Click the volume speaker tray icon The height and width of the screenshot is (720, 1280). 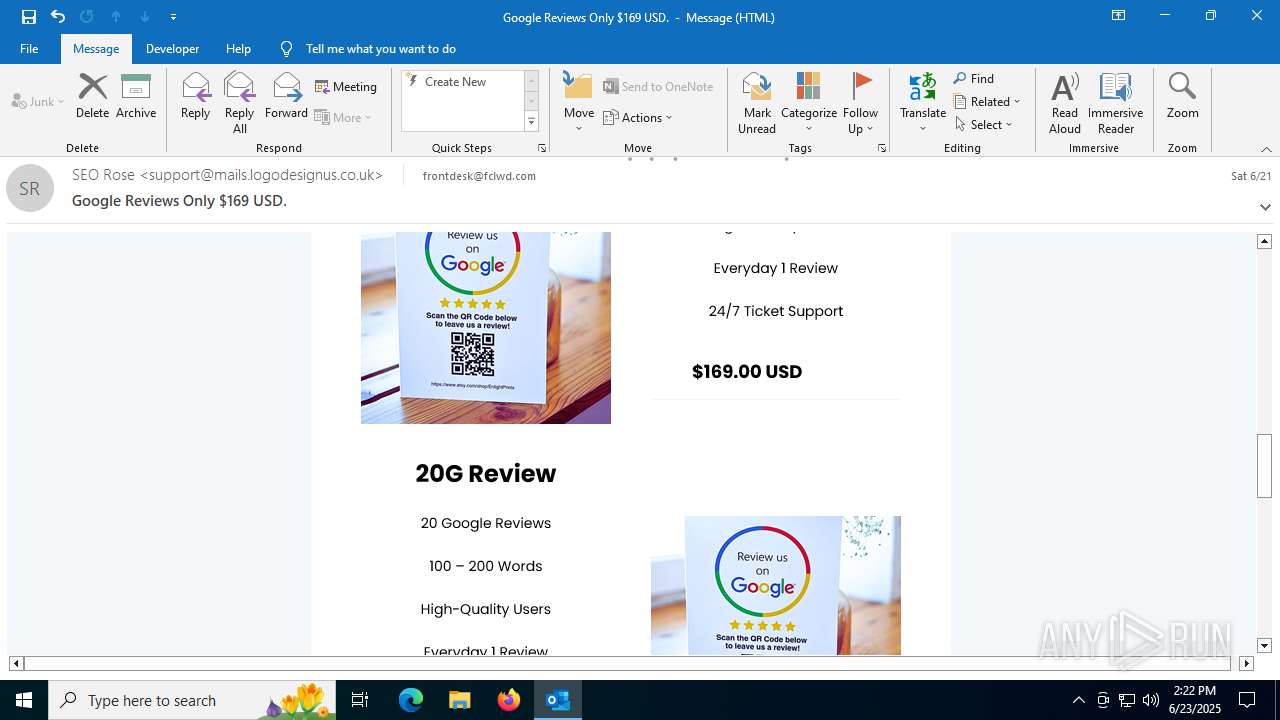1151,700
